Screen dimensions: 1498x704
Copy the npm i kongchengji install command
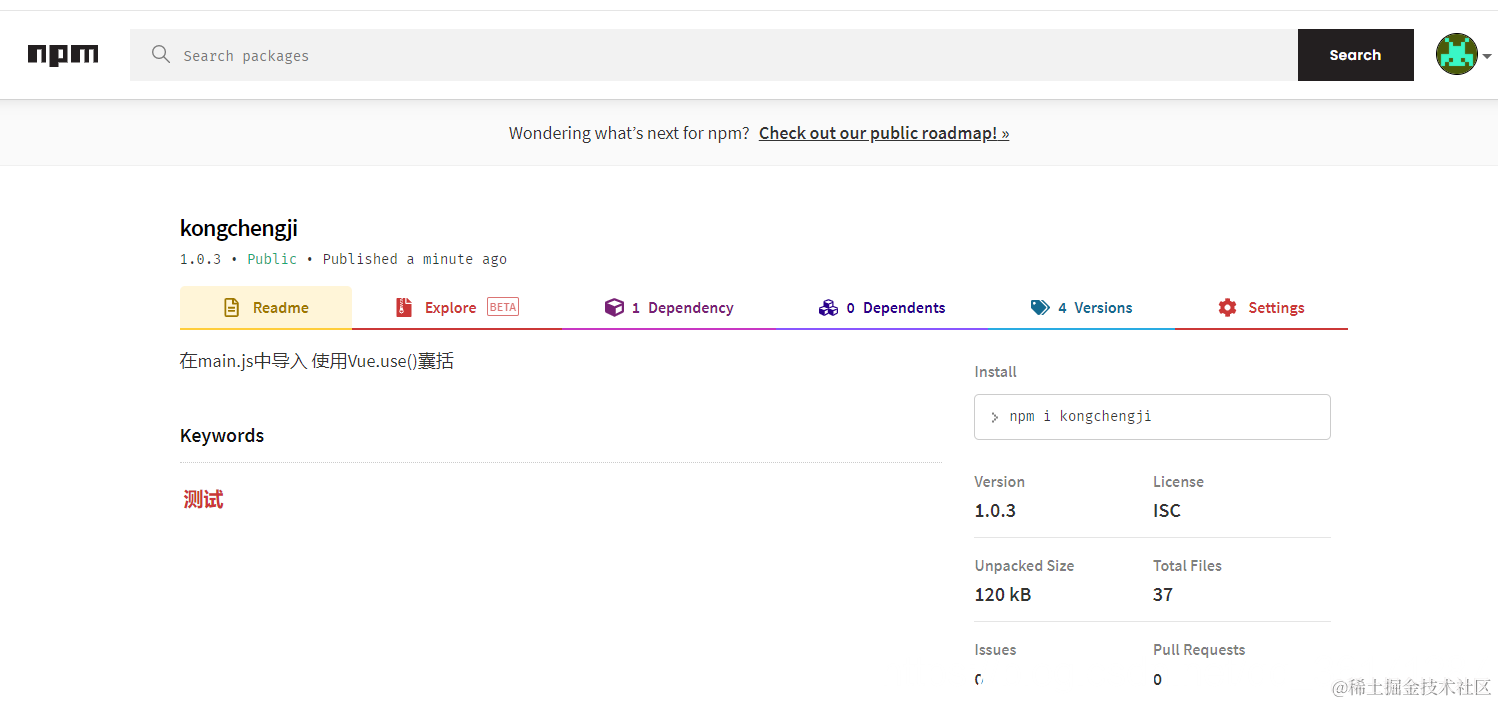point(1152,416)
